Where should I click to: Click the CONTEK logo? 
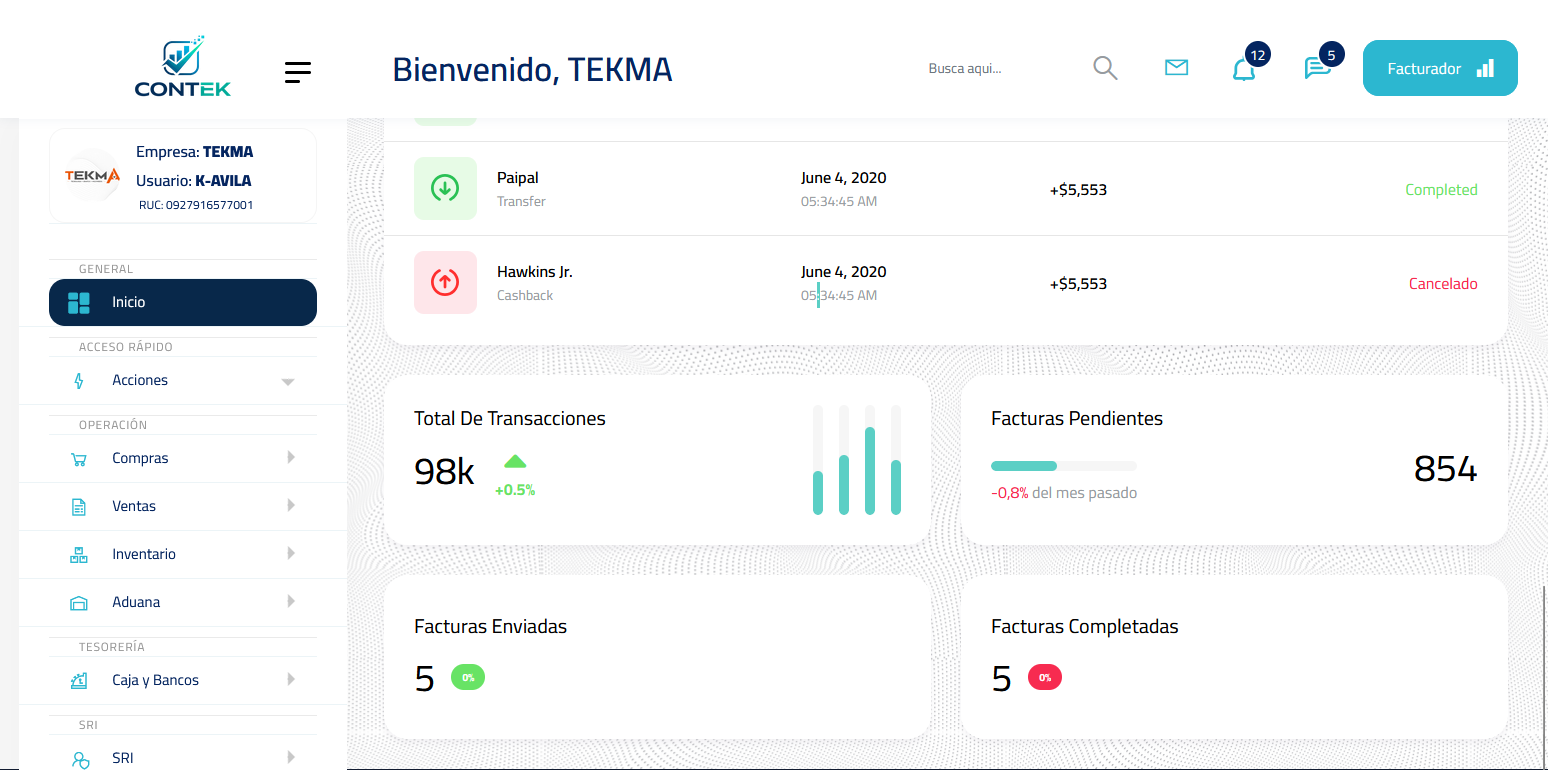point(183,67)
